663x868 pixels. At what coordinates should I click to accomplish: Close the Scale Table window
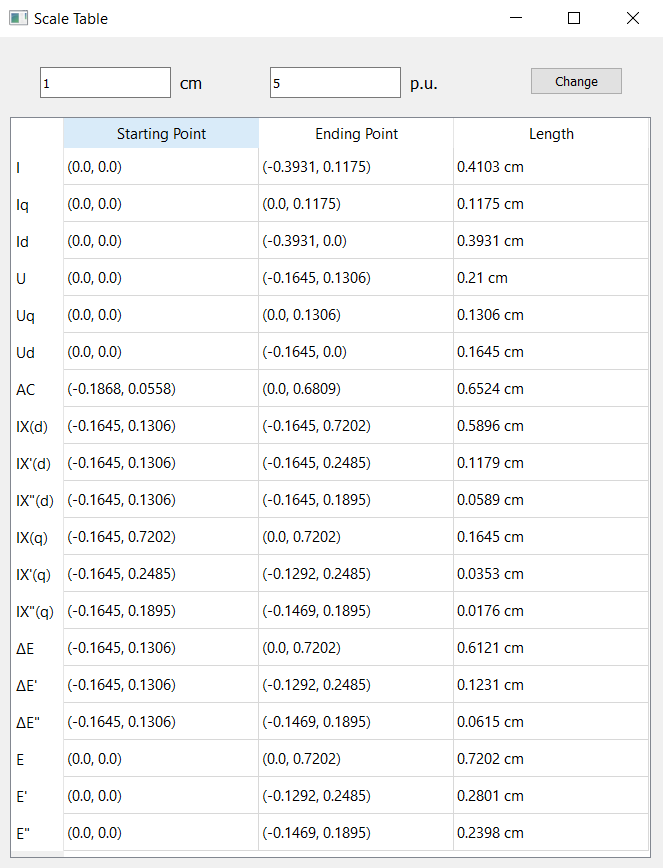[633, 18]
